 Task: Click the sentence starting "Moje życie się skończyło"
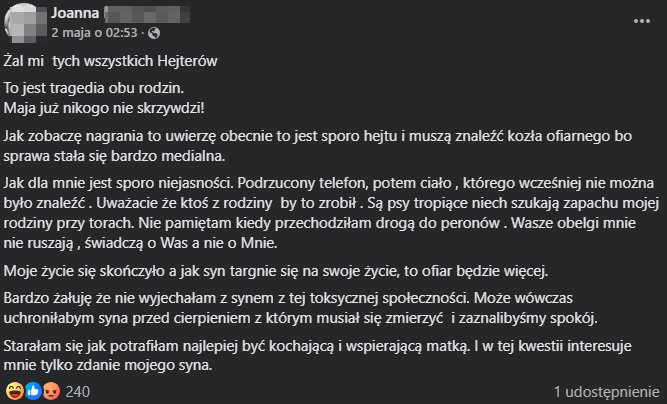click(276, 271)
